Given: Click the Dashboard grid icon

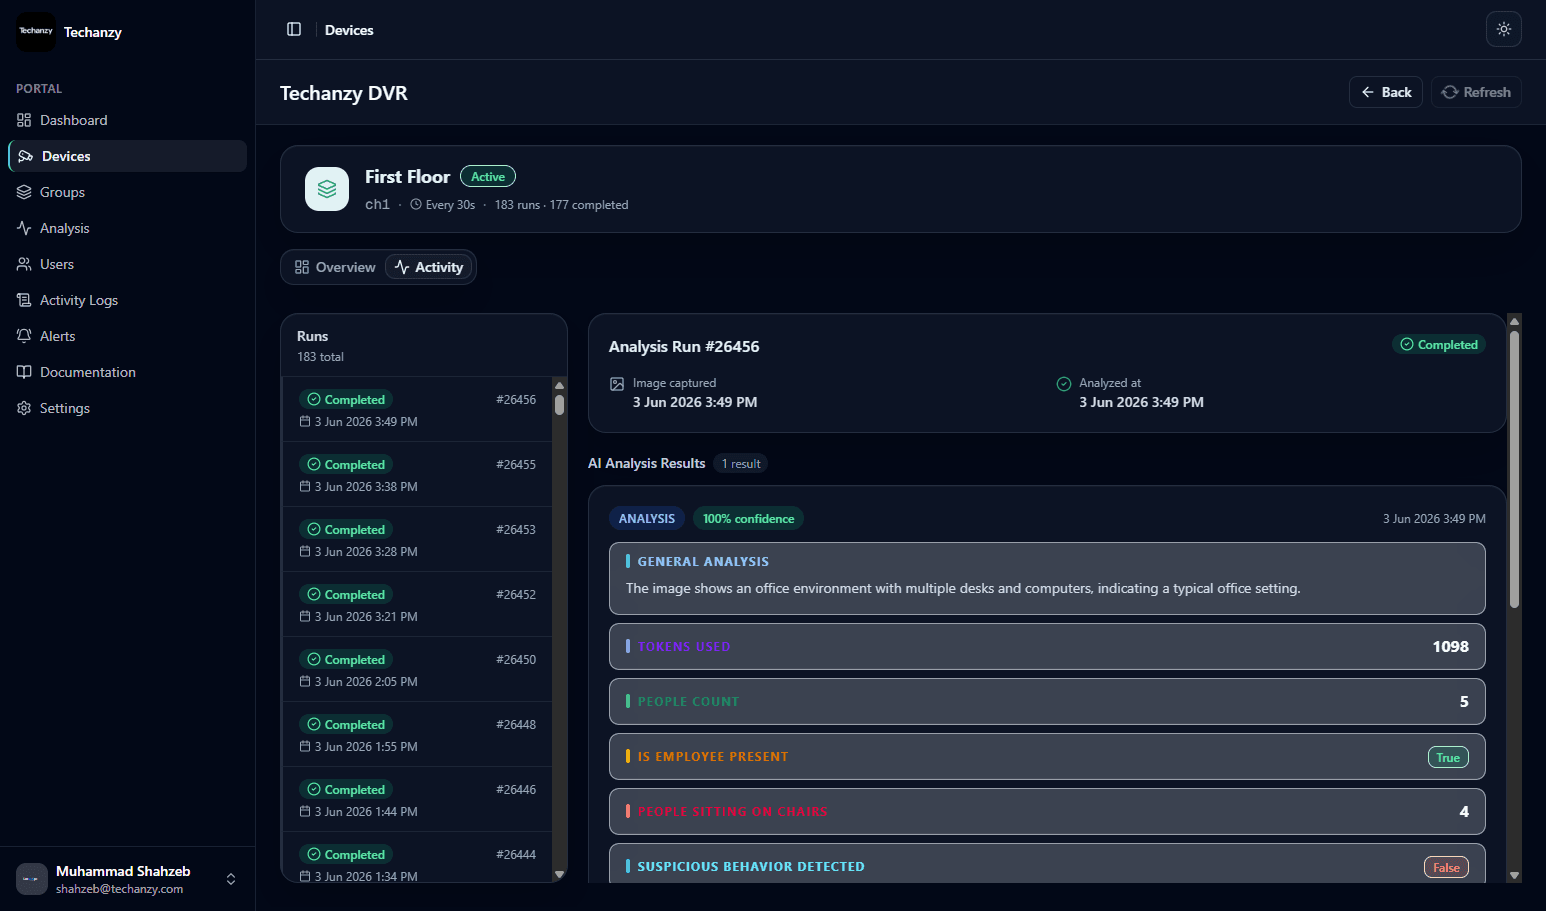Looking at the screenshot, I should [x=24, y=120].
